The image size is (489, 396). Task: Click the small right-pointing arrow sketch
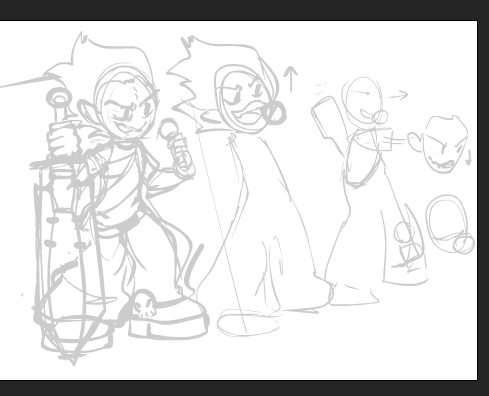(x=399, y=95)
